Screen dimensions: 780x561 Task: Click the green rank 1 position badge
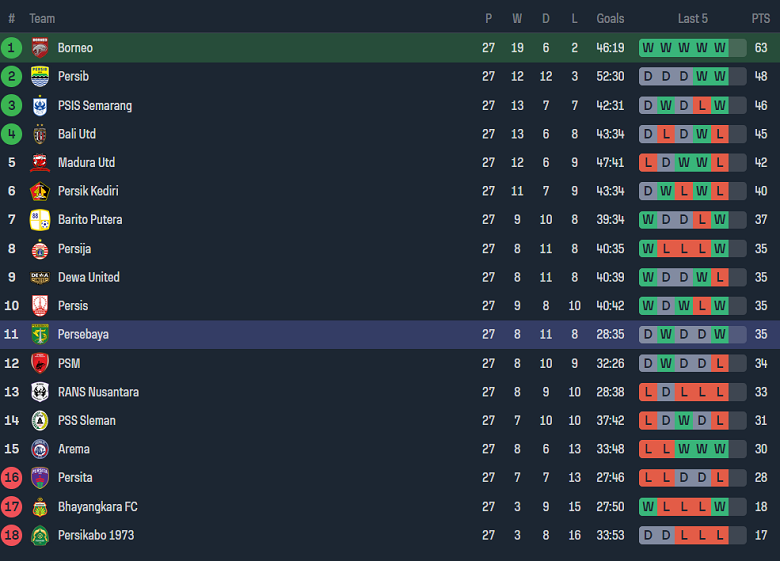12,48
